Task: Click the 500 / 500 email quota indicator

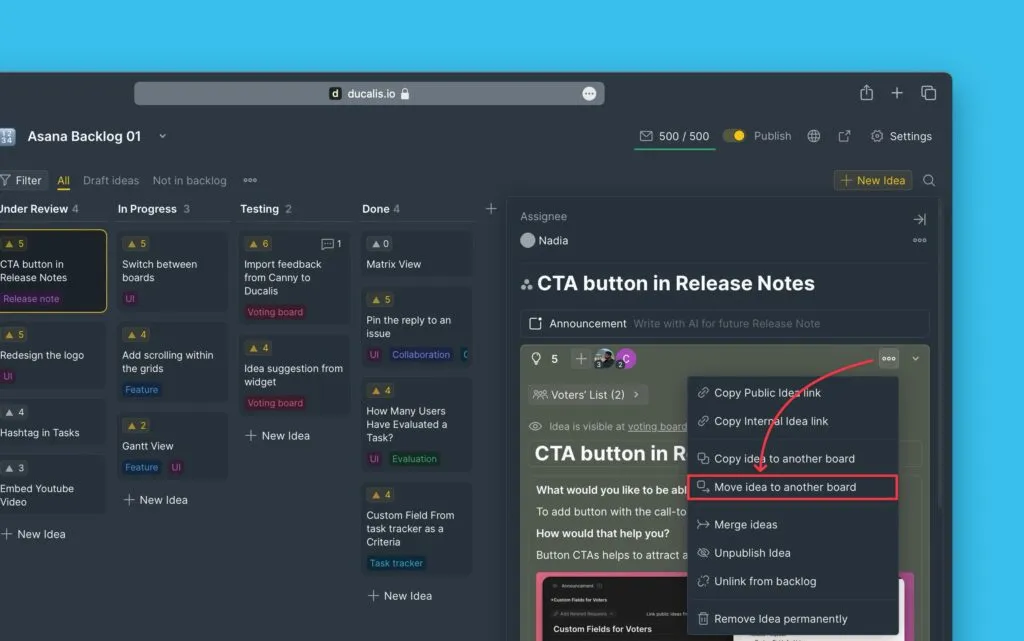Action: [x=674, y=136]
